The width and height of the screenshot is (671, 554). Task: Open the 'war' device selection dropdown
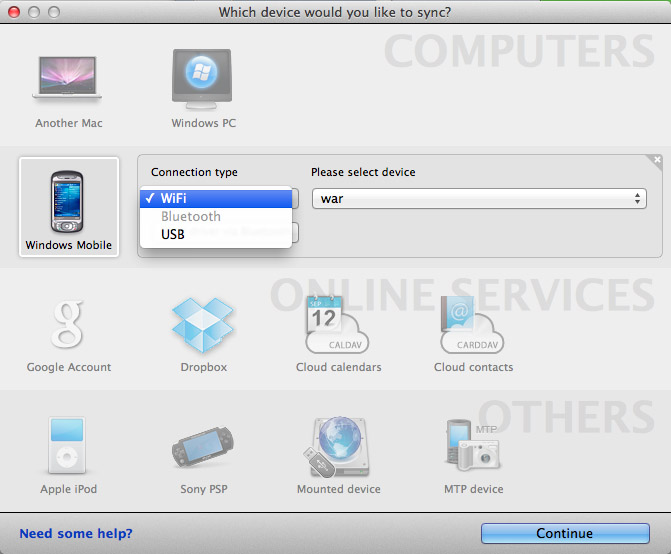point(479,198)
